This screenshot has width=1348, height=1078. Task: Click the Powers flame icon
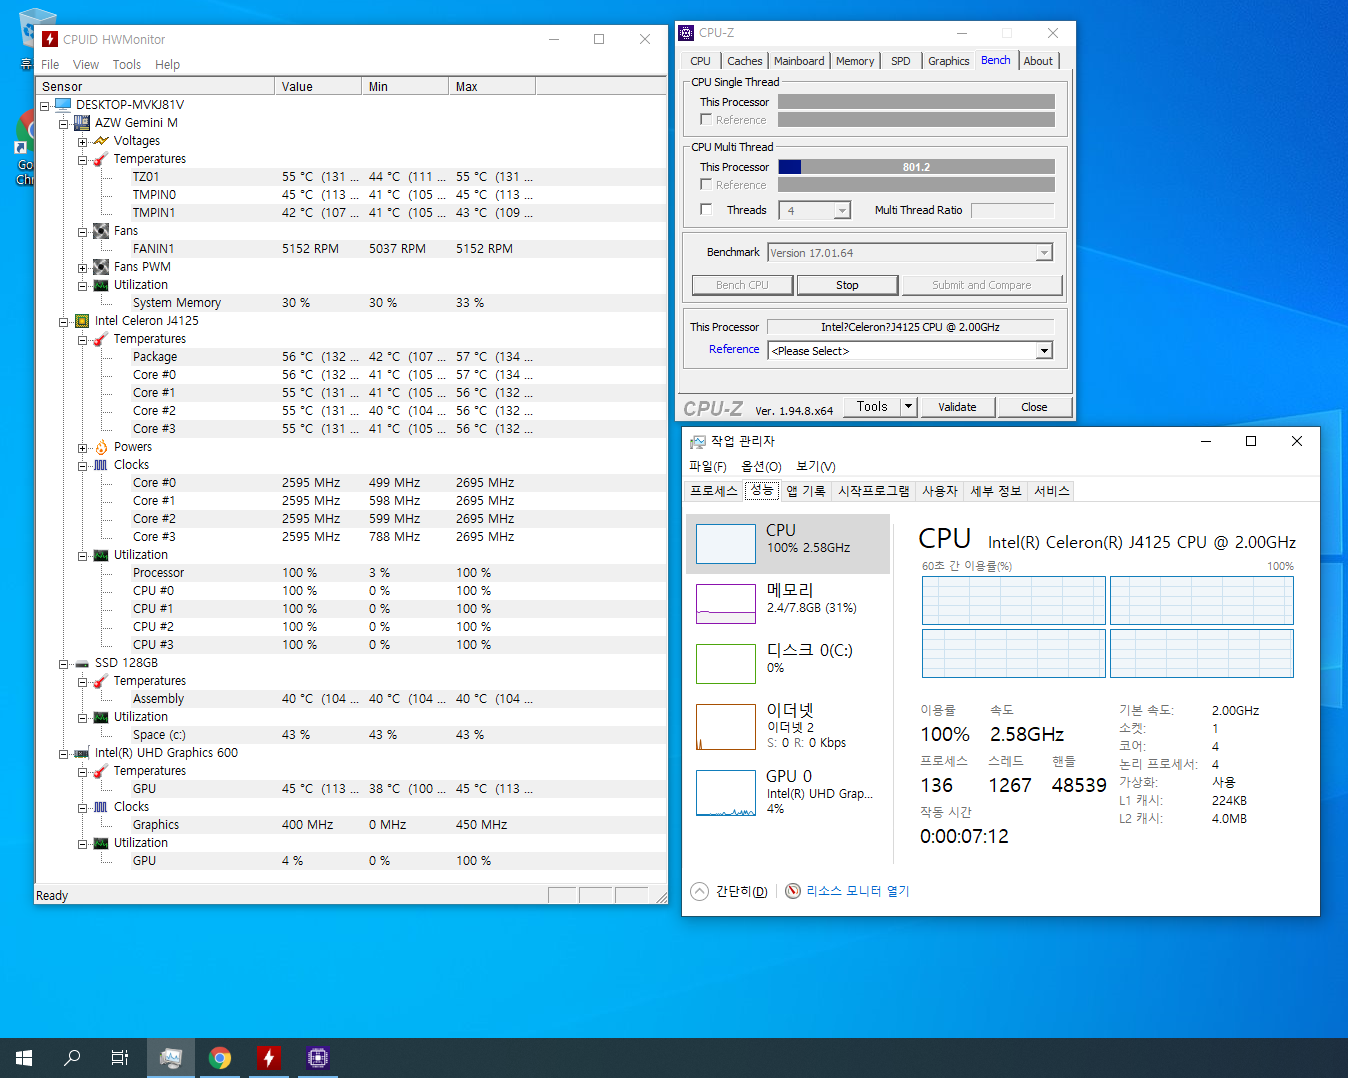point(101,446)
